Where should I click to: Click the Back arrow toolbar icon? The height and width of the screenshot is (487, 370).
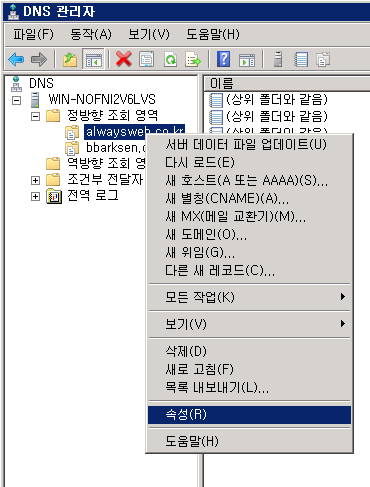16,60
